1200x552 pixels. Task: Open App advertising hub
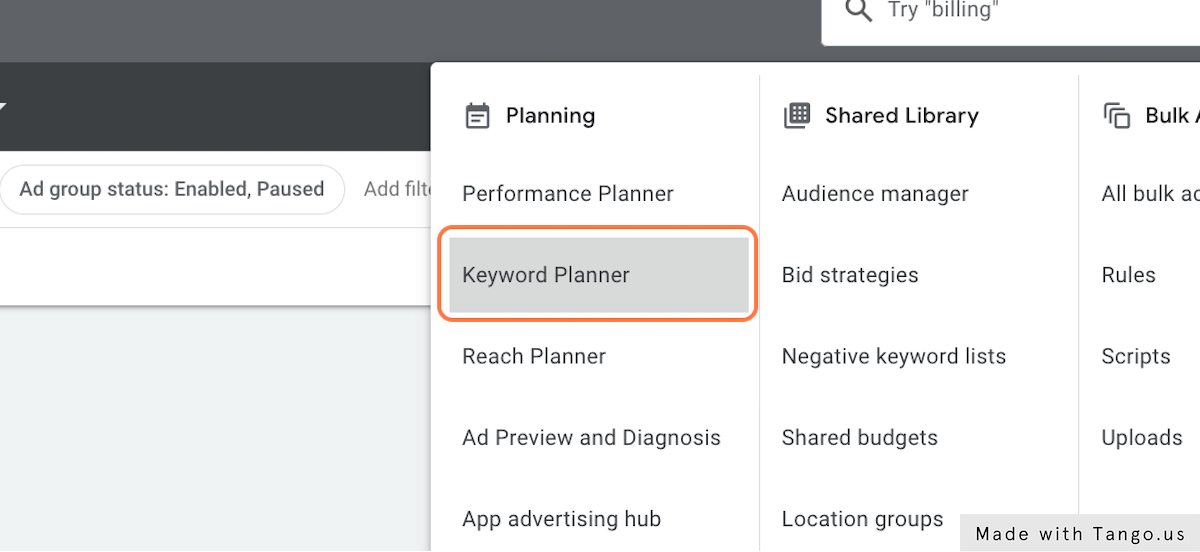point(561,519)
